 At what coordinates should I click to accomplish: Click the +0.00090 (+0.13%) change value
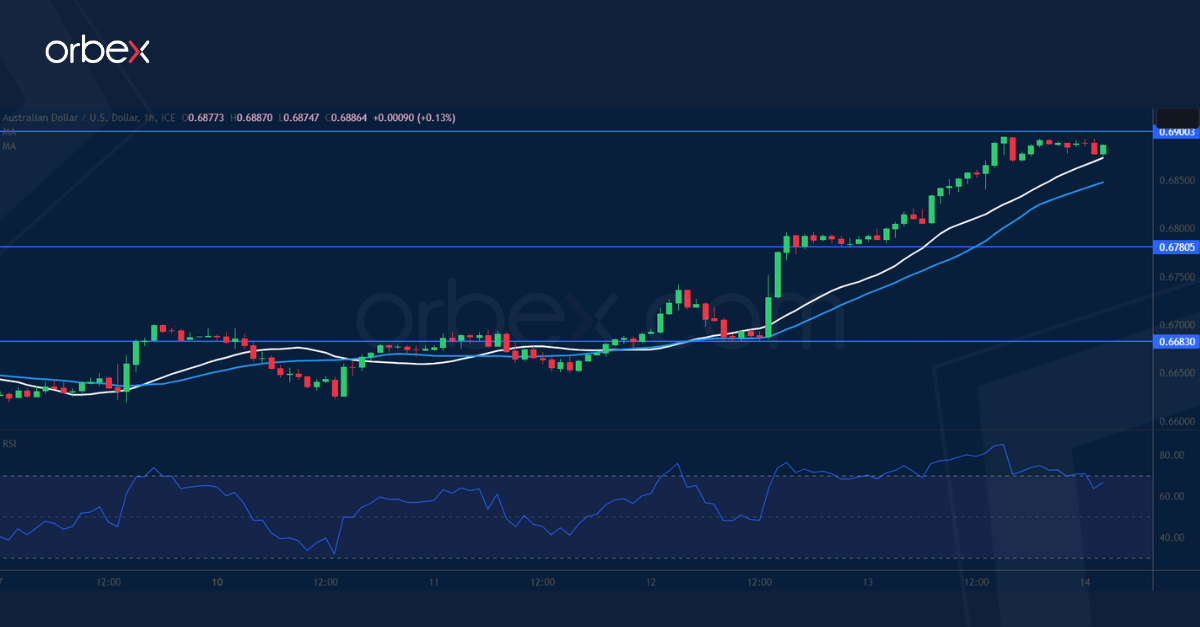pos(415,117)
